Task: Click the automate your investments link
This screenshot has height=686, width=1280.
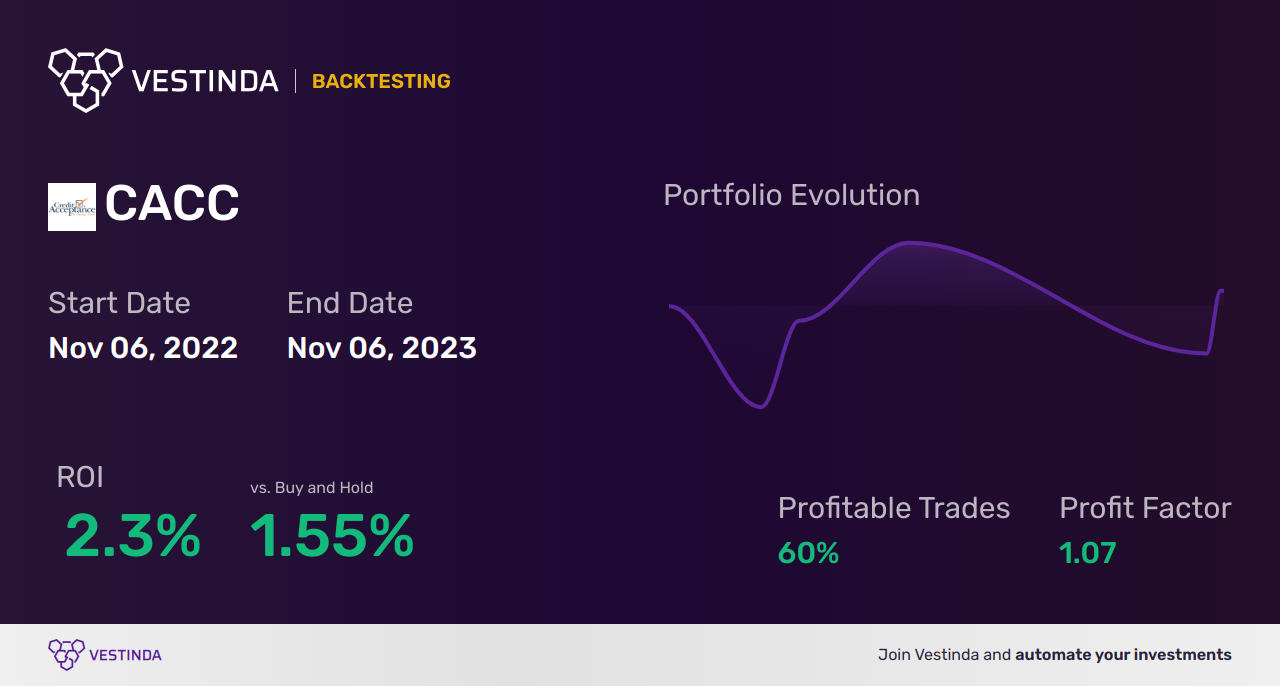Action: tap(1124, 655)
